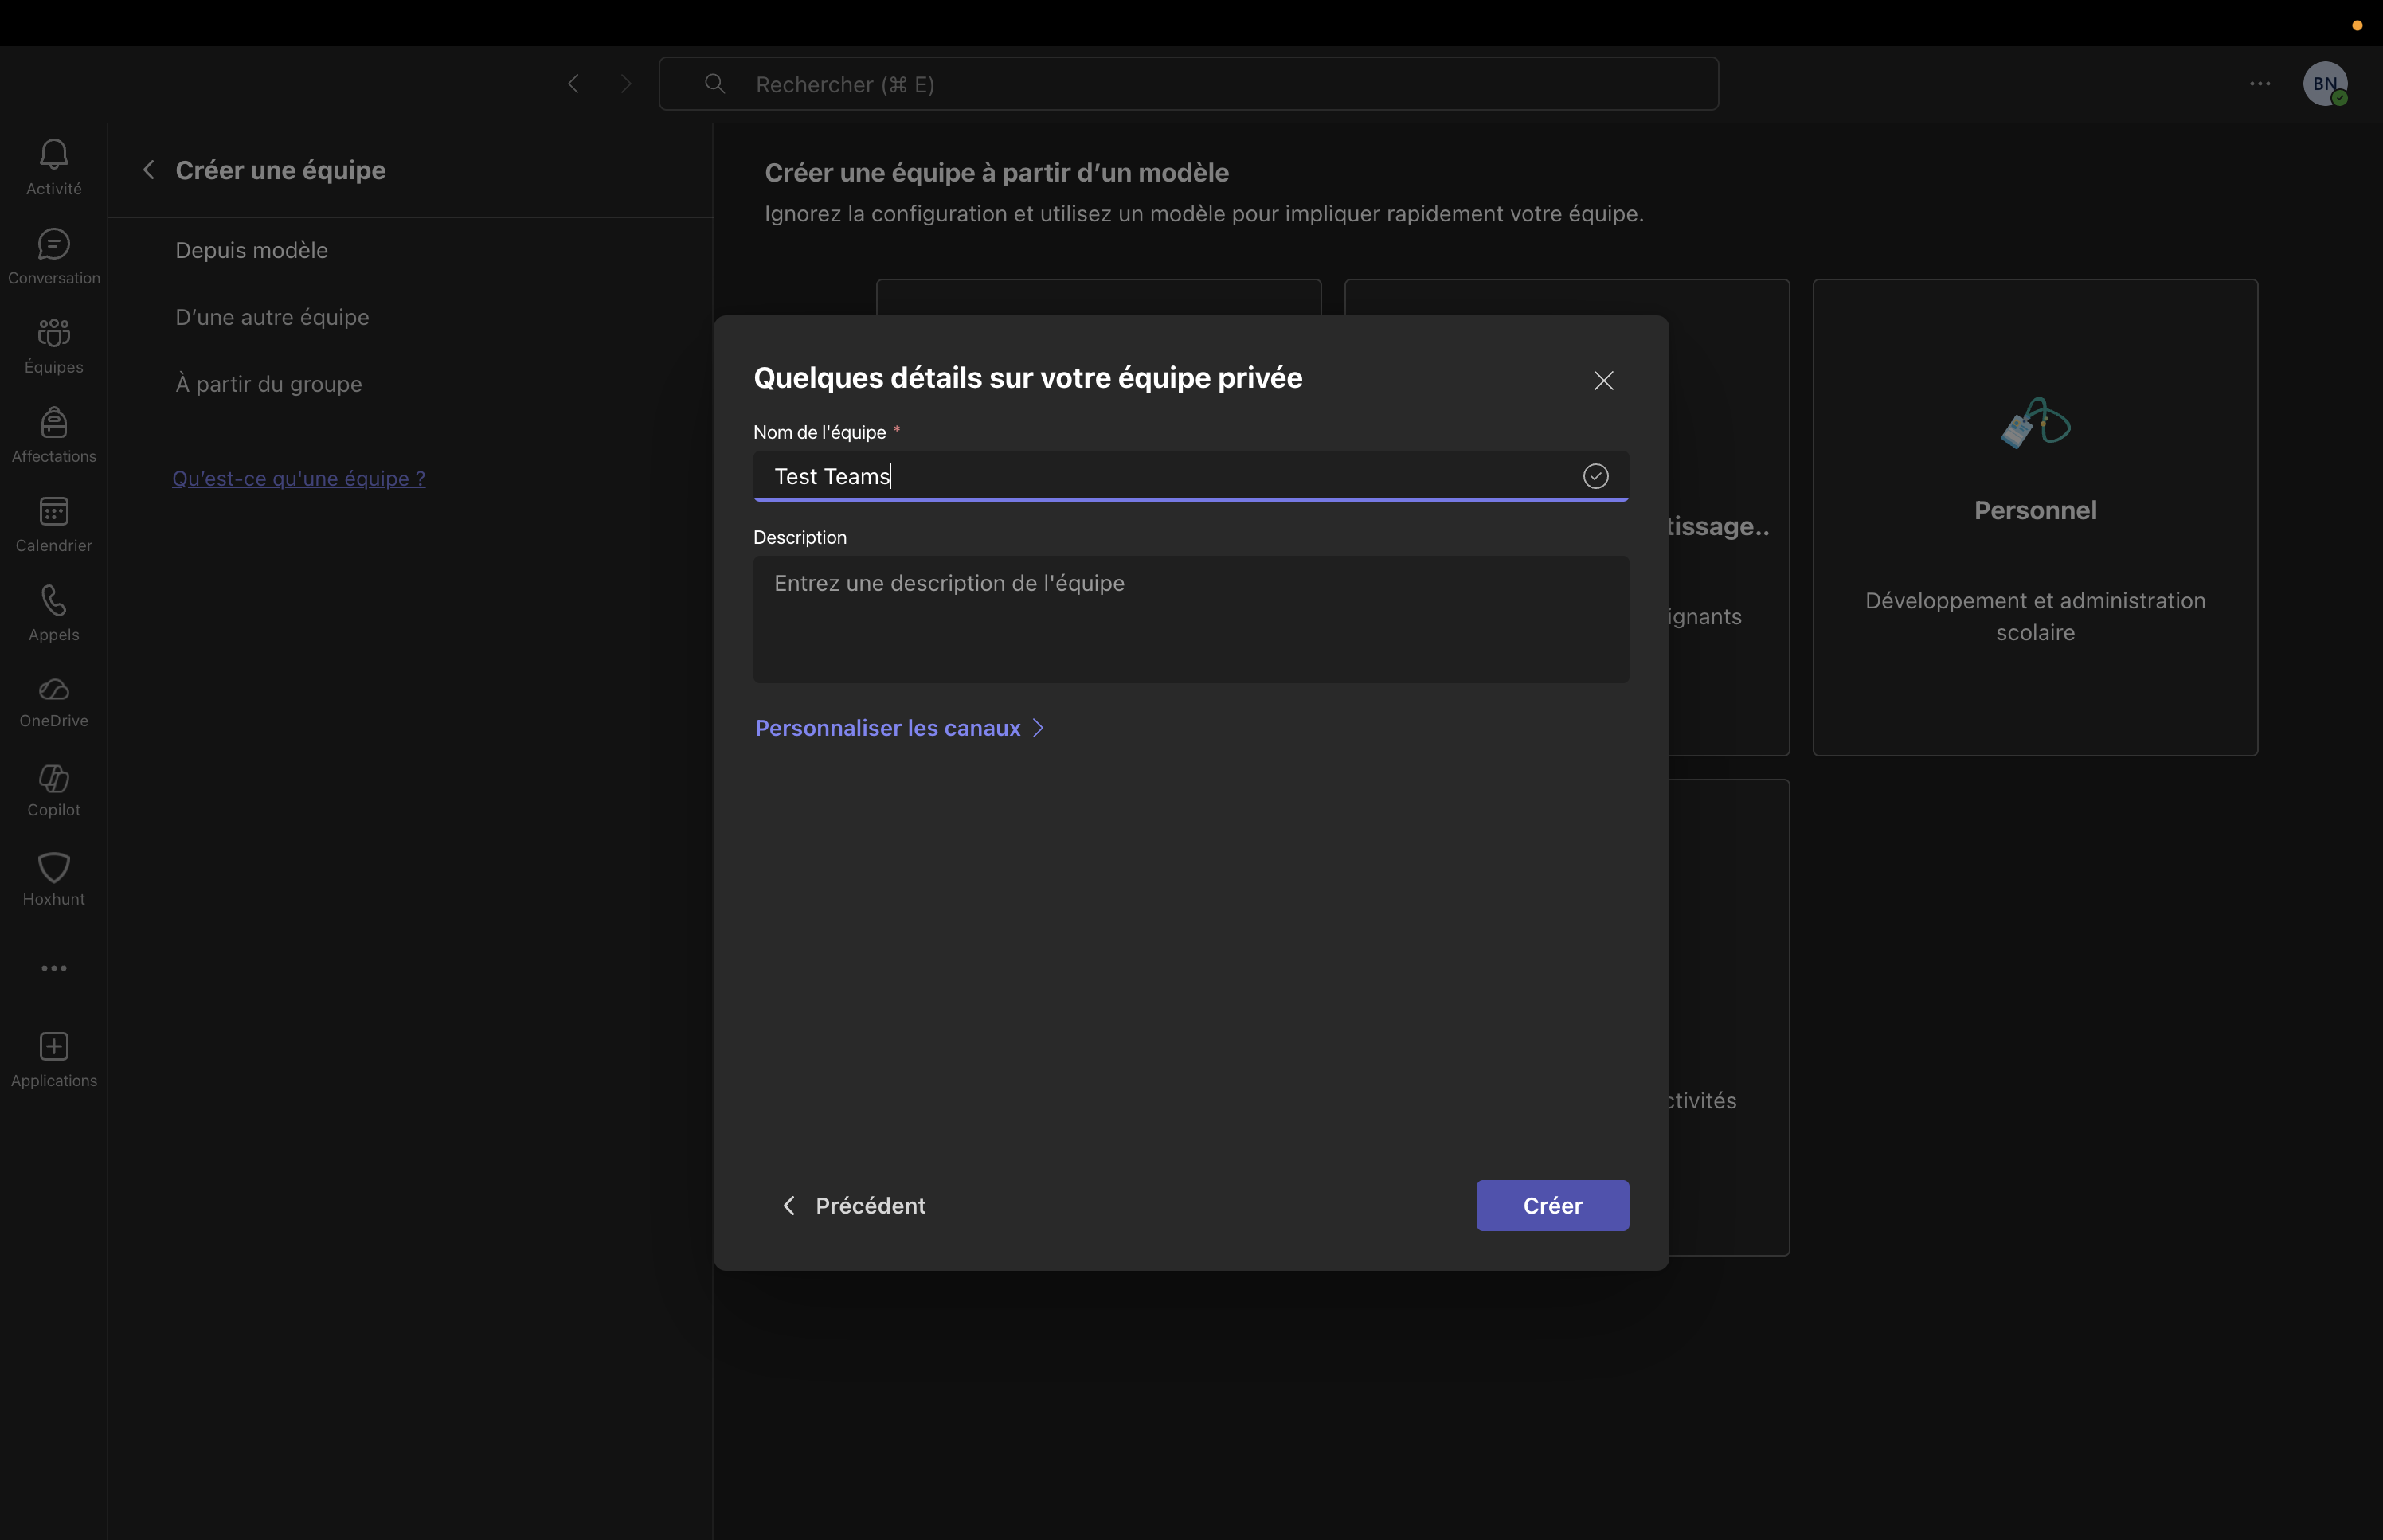
Task: Open Applications store icon
Action: [54, 1059]
